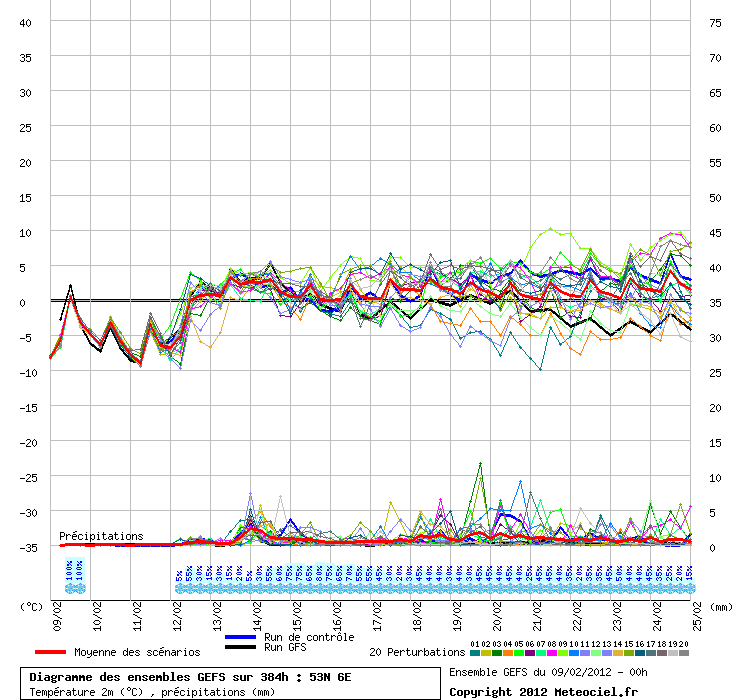Click the olive-yellow swatch for perturbation 02

tap(486, 653)
